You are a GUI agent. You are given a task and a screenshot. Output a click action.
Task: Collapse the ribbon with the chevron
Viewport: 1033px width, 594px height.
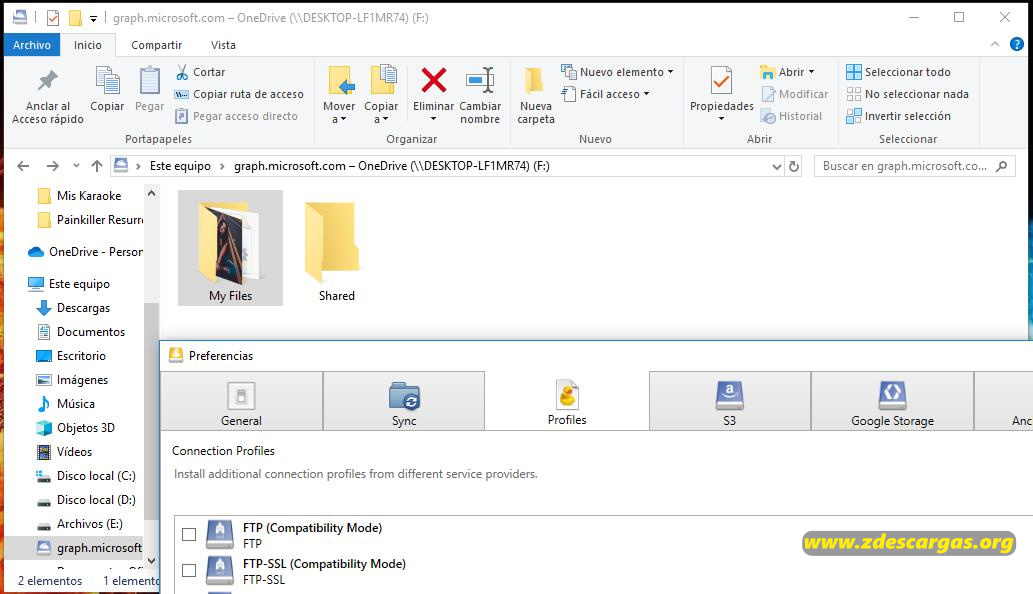pyautogui.click(x=995, y=44)
